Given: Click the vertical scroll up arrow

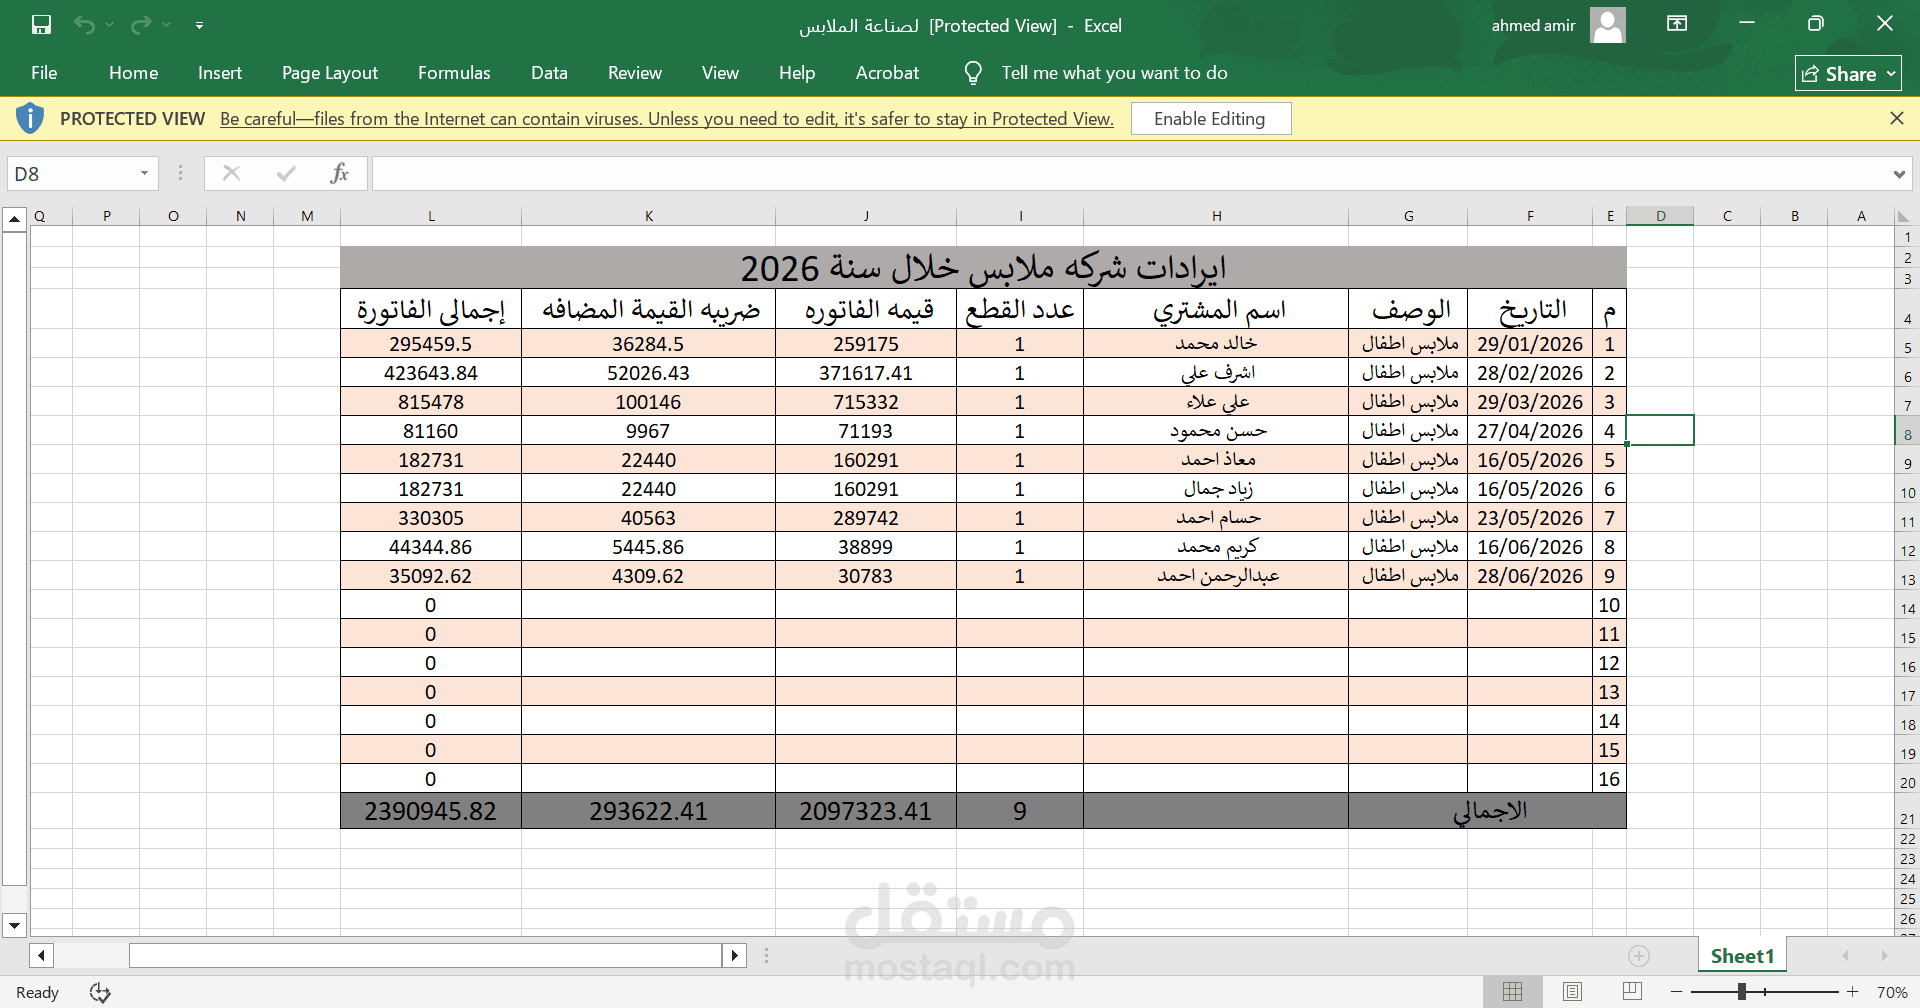Looking at the screenshot, I should (14, 218).
